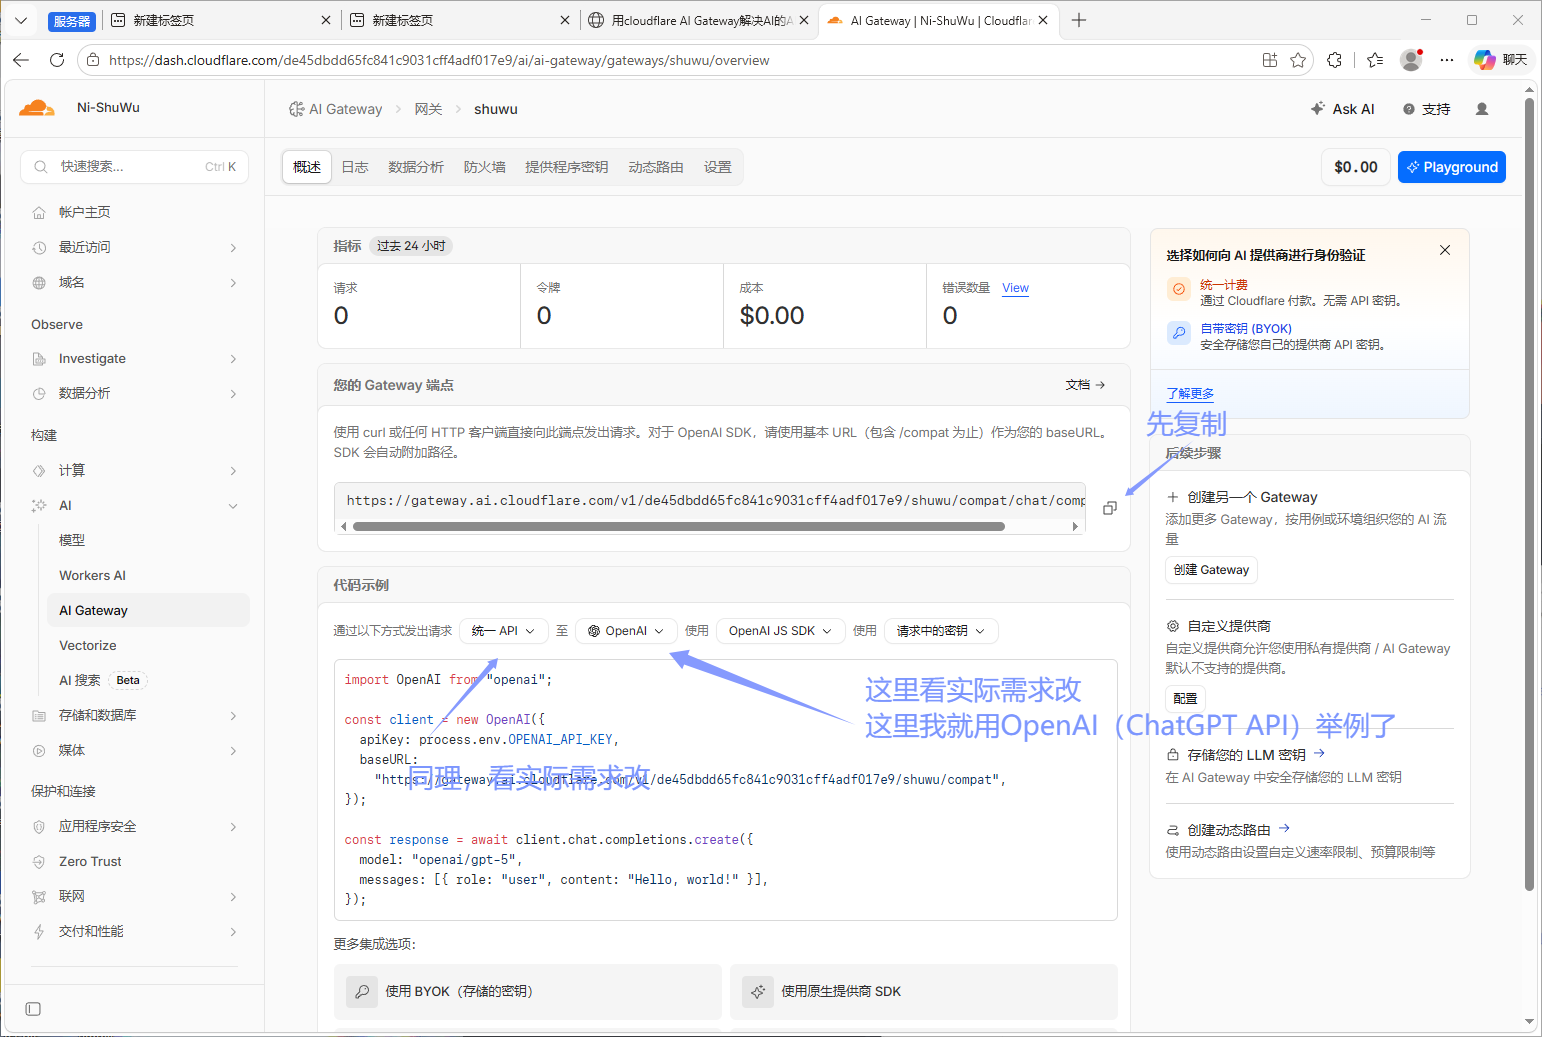This screenshot has width=1542, height=1037.
Task: Bookmark this page with the star icon
Action: pos(1298,60)
